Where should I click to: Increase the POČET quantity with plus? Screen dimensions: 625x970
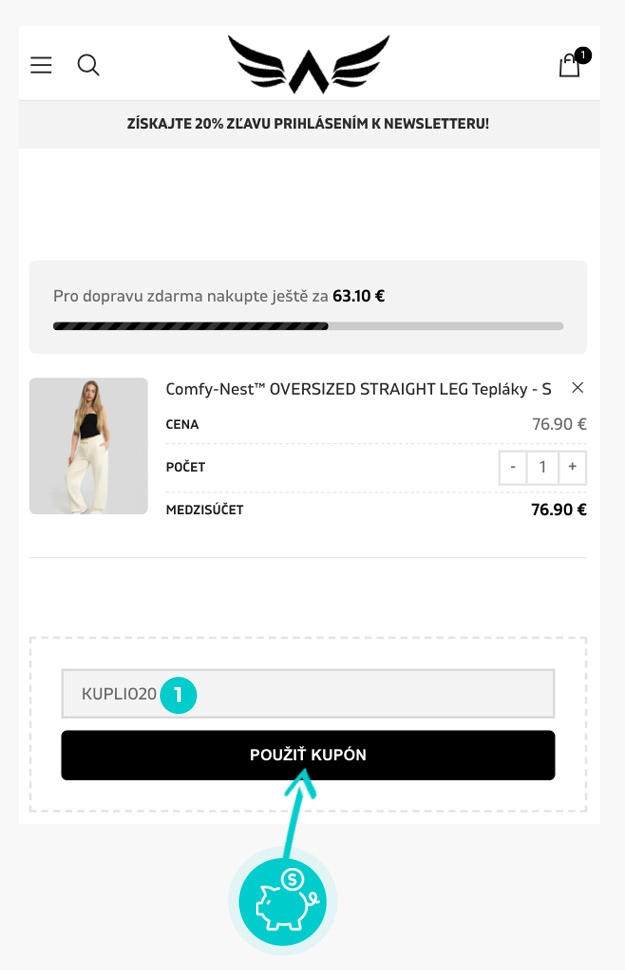pos(571,467)
